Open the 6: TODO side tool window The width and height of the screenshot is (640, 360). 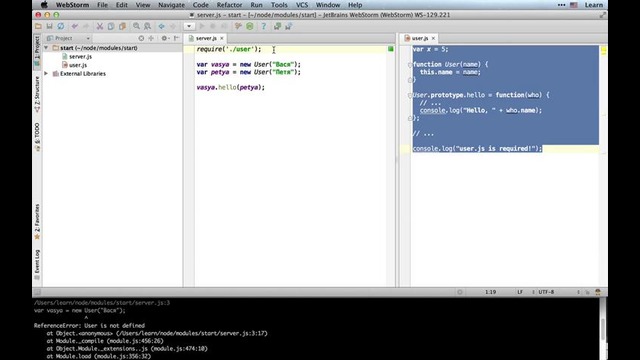pos(37,137)
